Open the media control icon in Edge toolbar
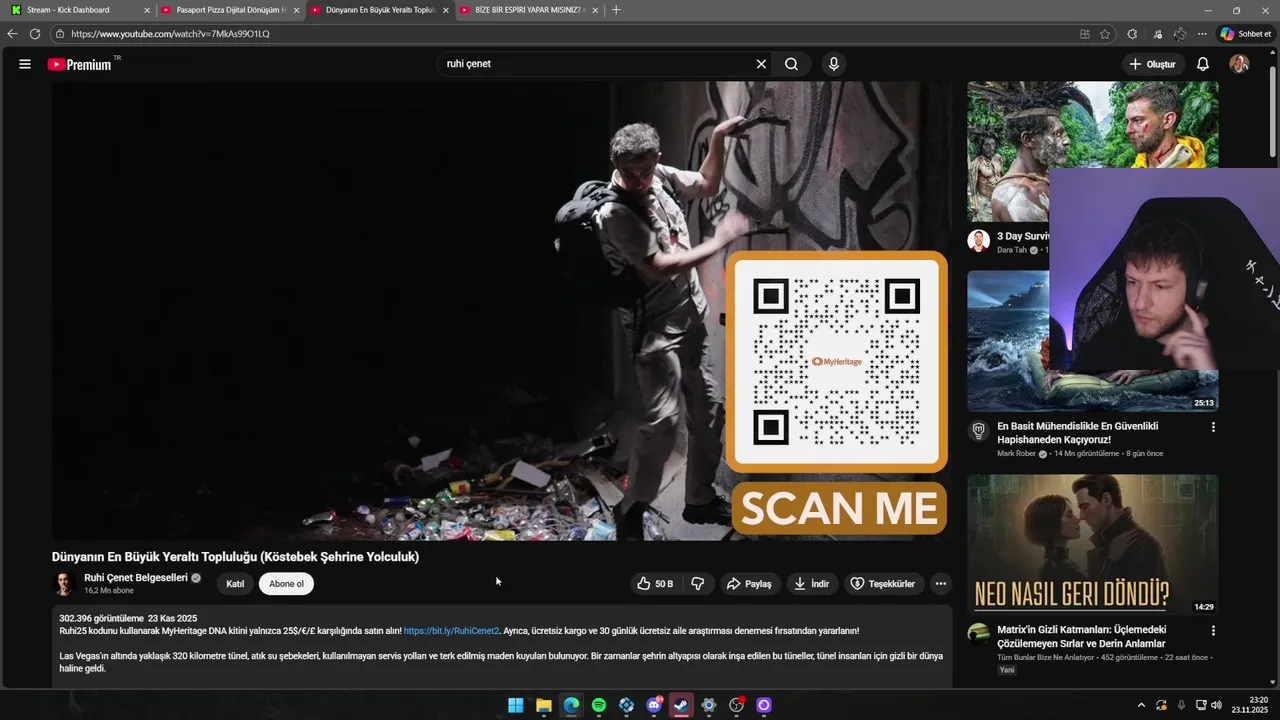 click(x=1158, y=34)
